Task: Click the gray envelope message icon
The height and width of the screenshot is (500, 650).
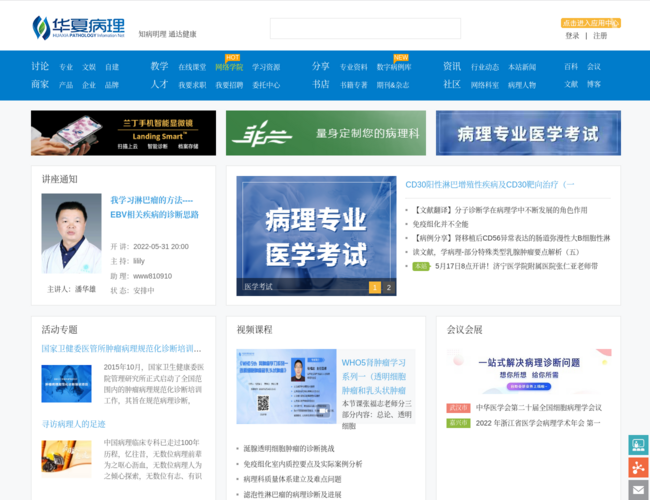Action: tap(638, 489)
